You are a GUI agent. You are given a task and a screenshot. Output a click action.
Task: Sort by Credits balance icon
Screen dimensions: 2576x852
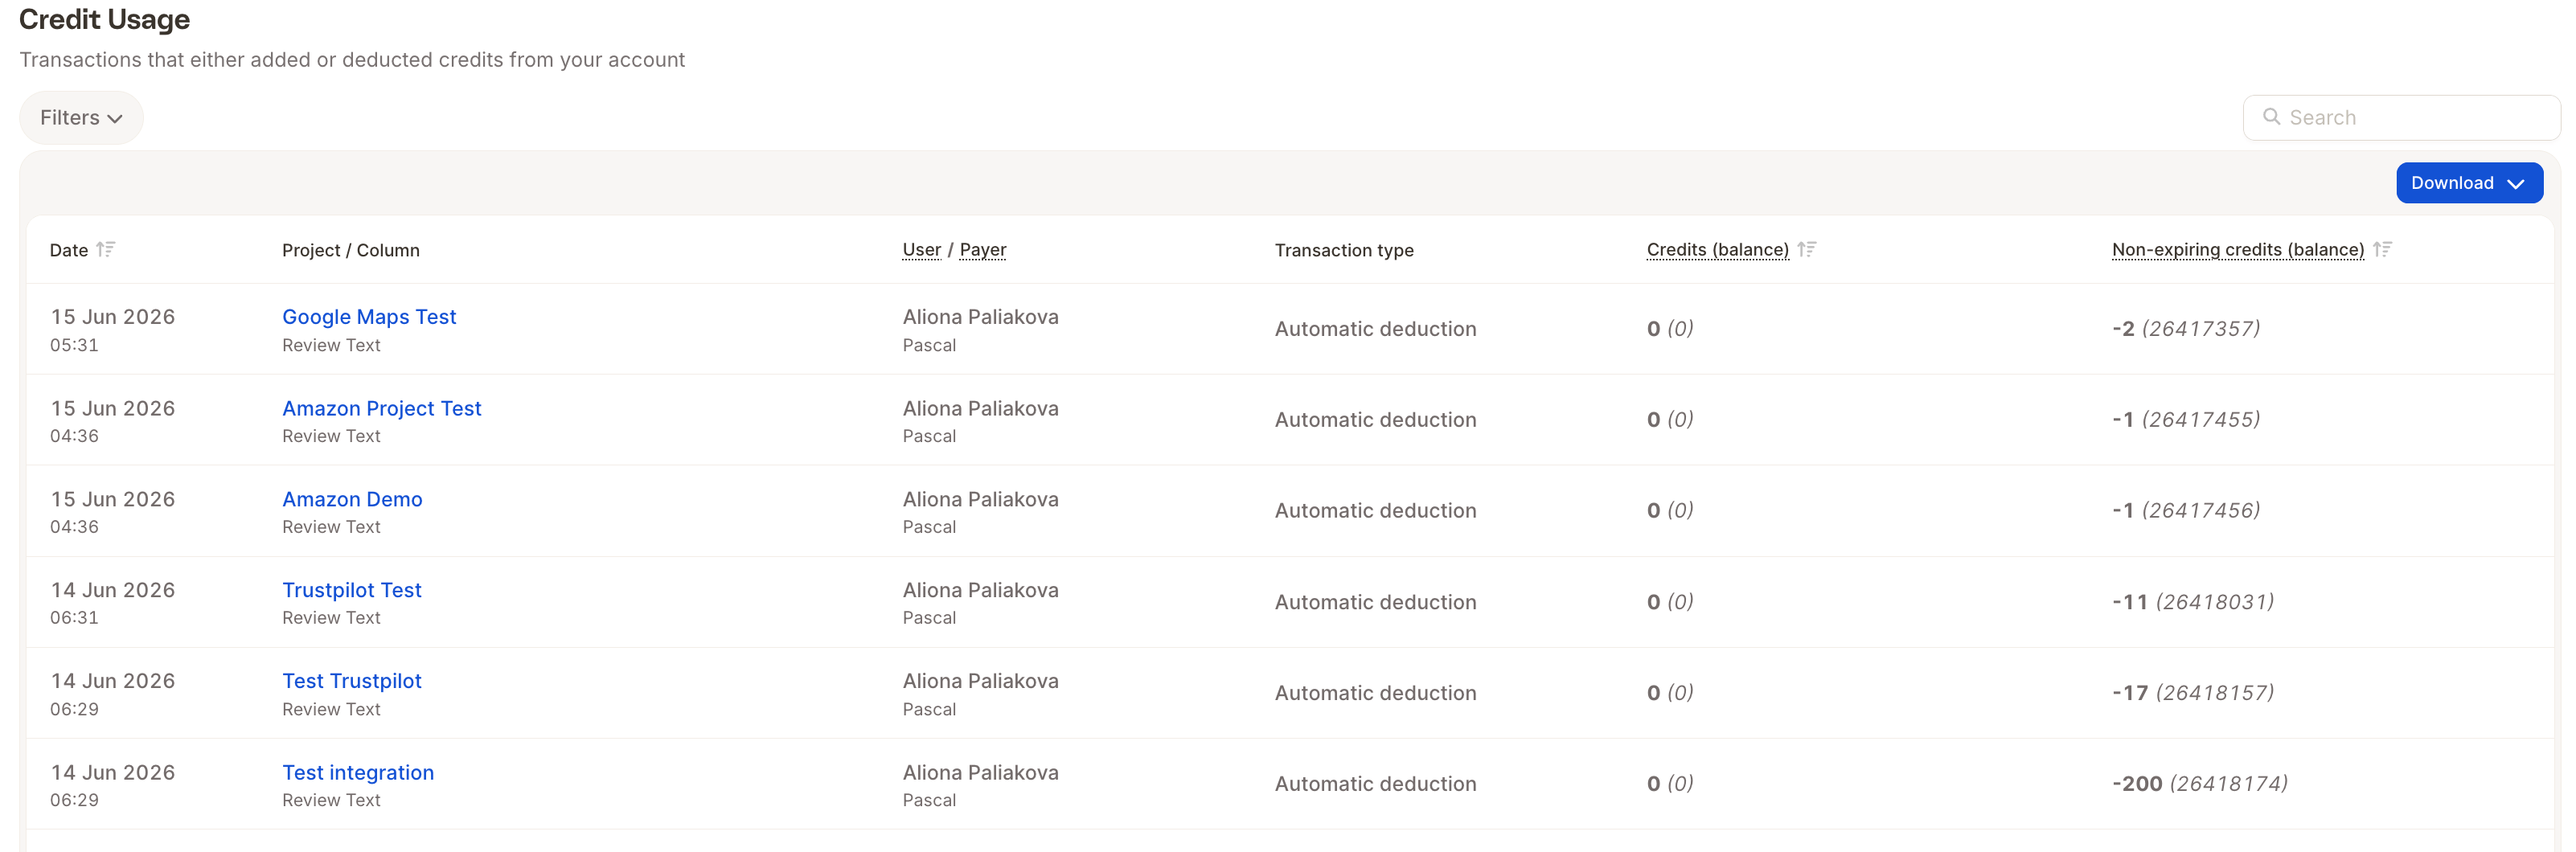1806,249
